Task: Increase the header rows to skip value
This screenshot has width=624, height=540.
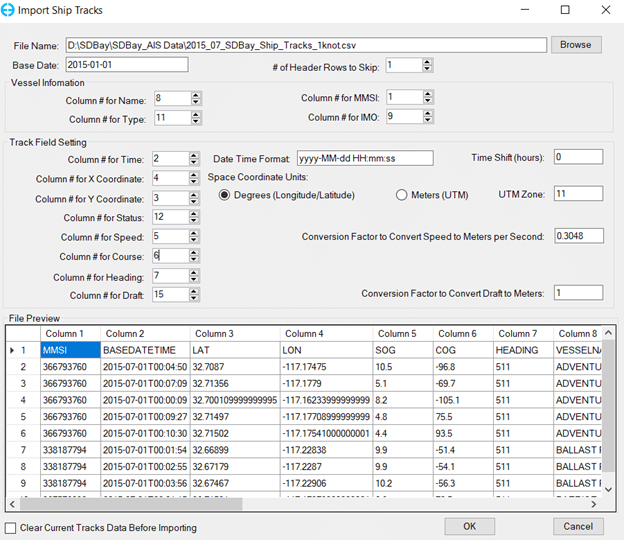Action: pos(428,62)
